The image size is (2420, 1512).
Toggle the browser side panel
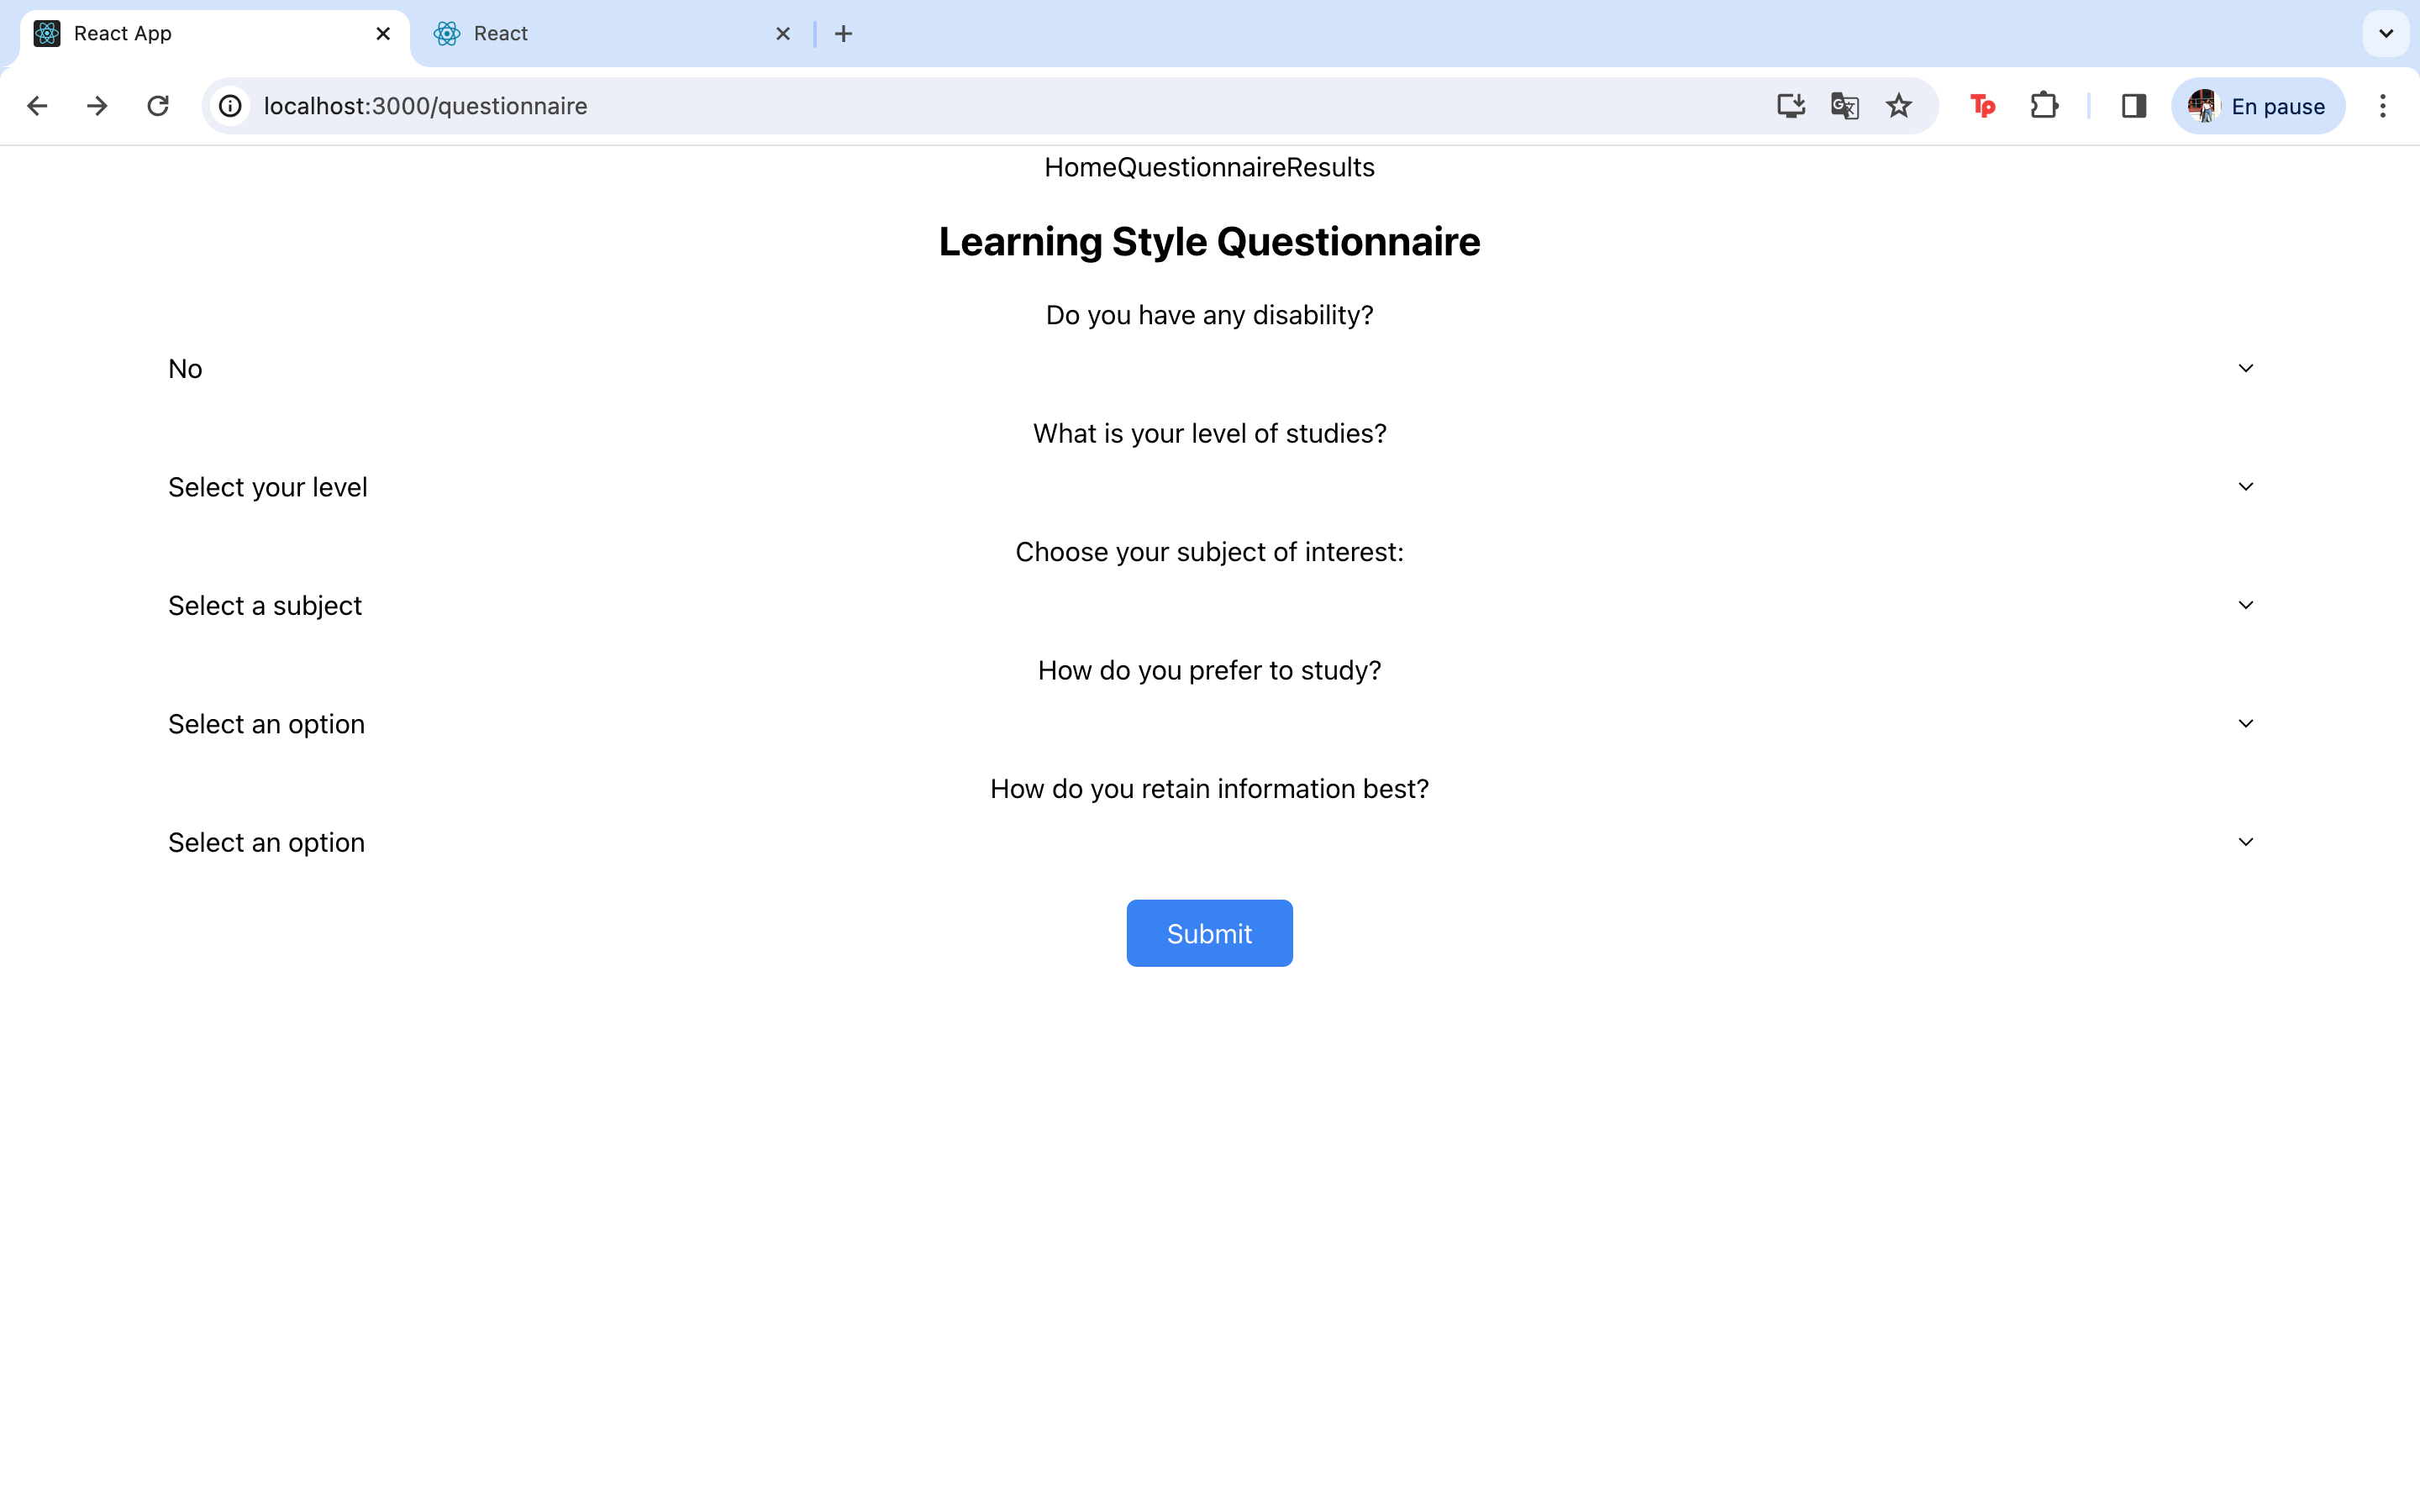coord(2133,106)
